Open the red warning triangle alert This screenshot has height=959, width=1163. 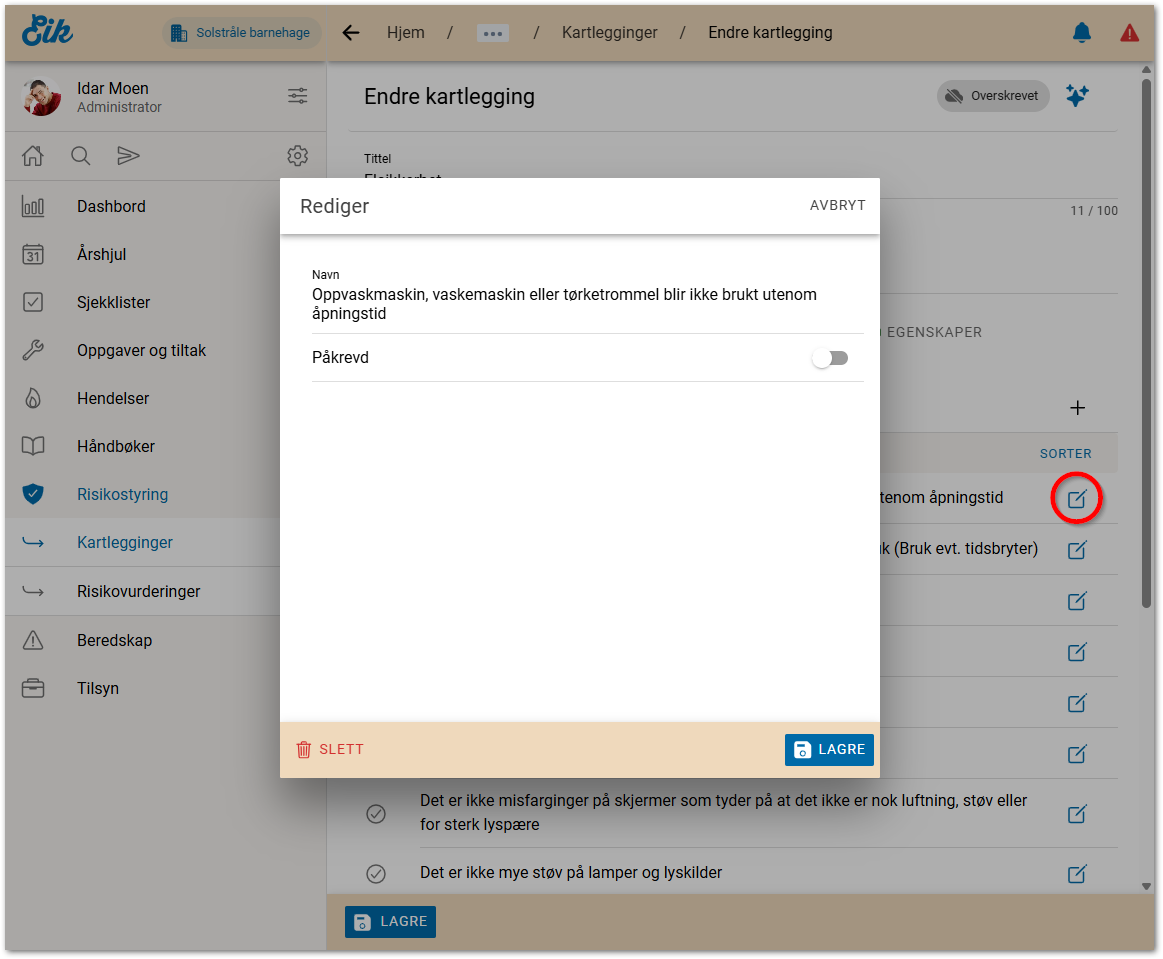click(x=1129, y=33)
